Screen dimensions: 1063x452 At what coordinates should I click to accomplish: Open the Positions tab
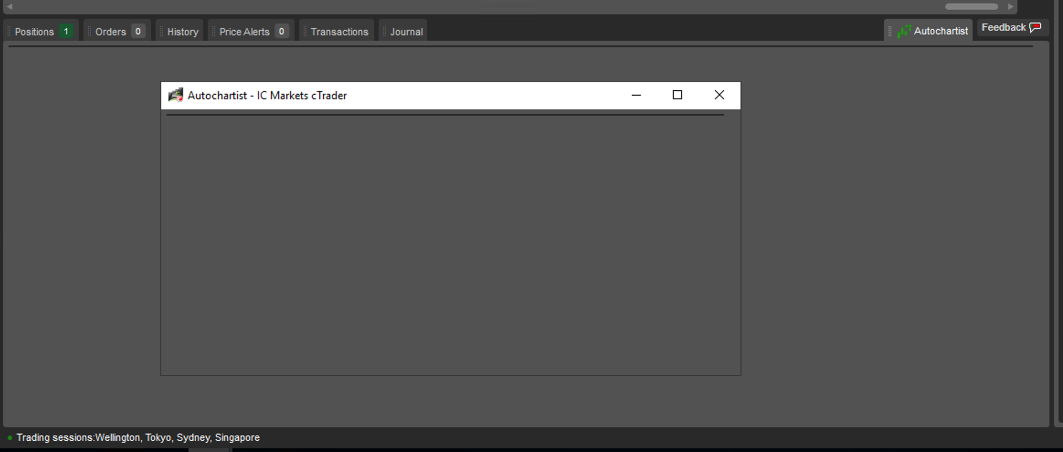(x=41, y=31)
